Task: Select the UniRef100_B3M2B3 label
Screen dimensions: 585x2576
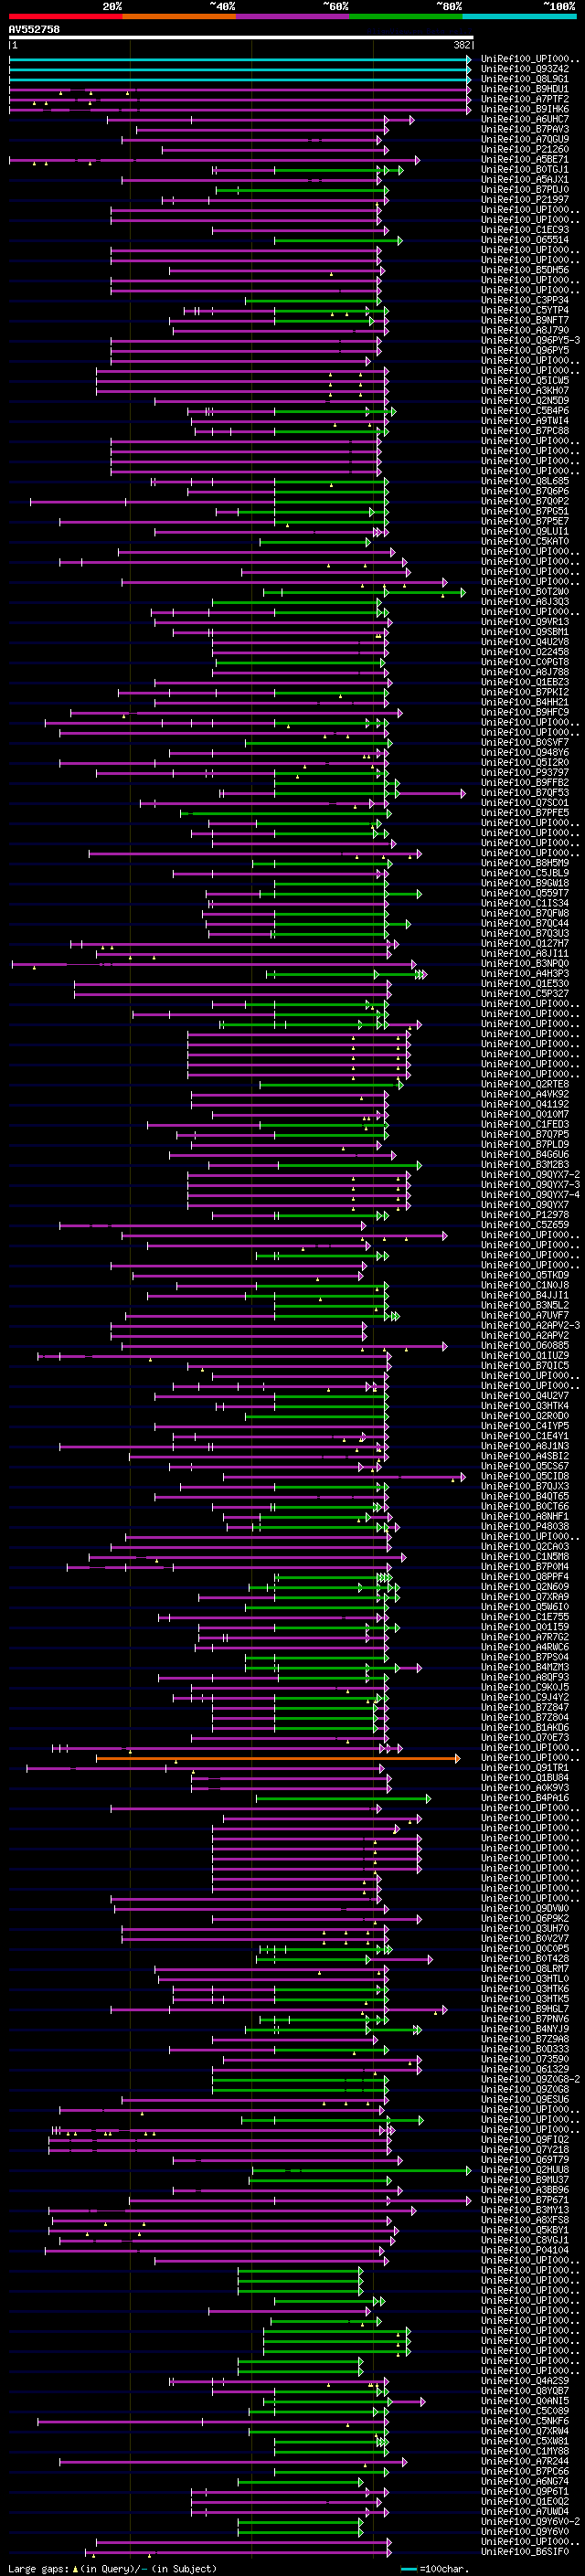Action: pyautogui.click(x=525, y=1164)
